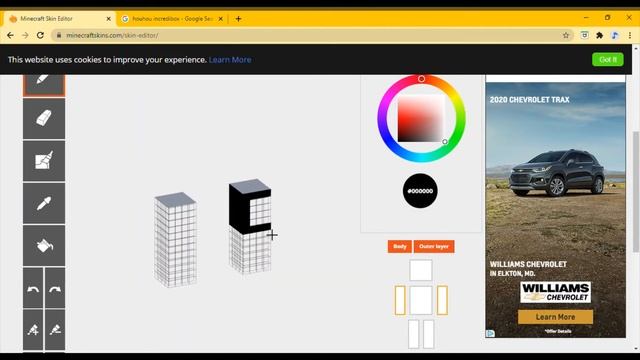Select the auto tone brush tool
The height and width of the screenshot is (360, 640).
point(44,161)
